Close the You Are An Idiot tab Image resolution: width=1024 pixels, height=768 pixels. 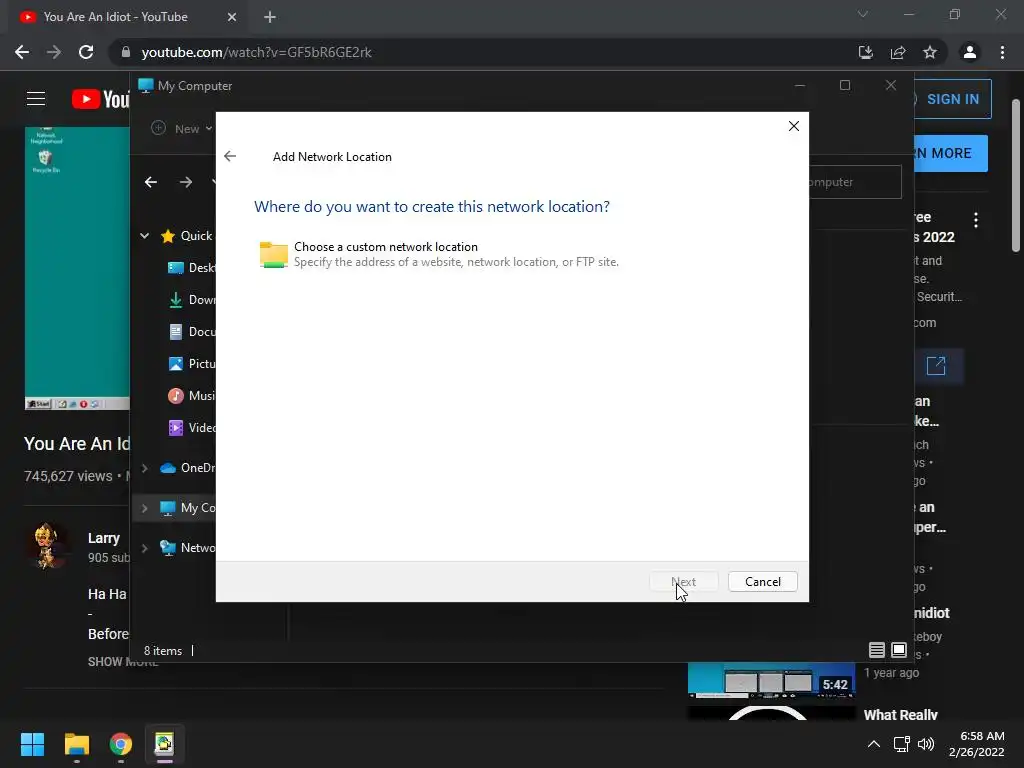click(x=232, y=17)
